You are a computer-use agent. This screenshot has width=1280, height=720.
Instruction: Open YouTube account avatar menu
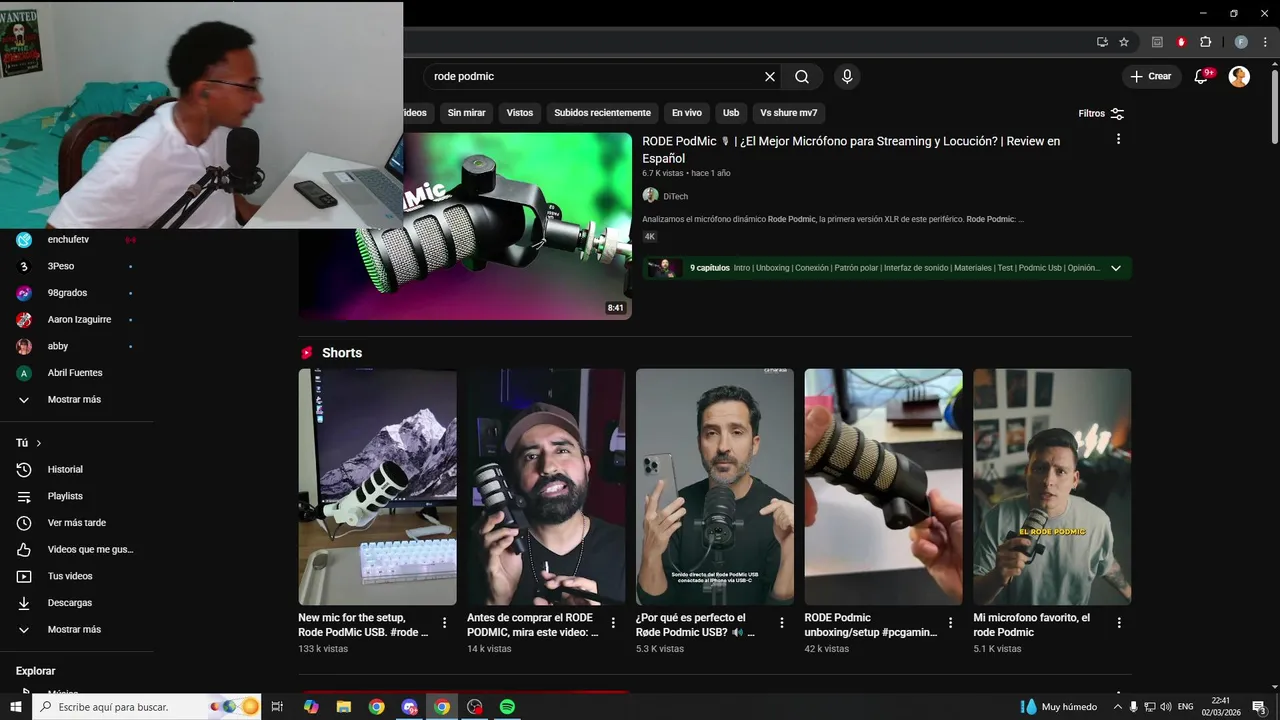point(1239,77)
